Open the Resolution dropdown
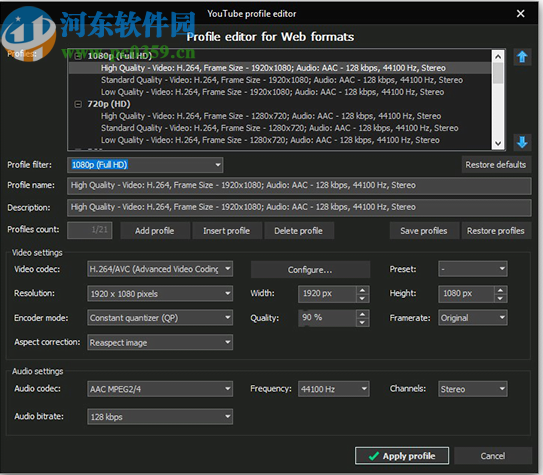543x475 pixels. [160, 294]
